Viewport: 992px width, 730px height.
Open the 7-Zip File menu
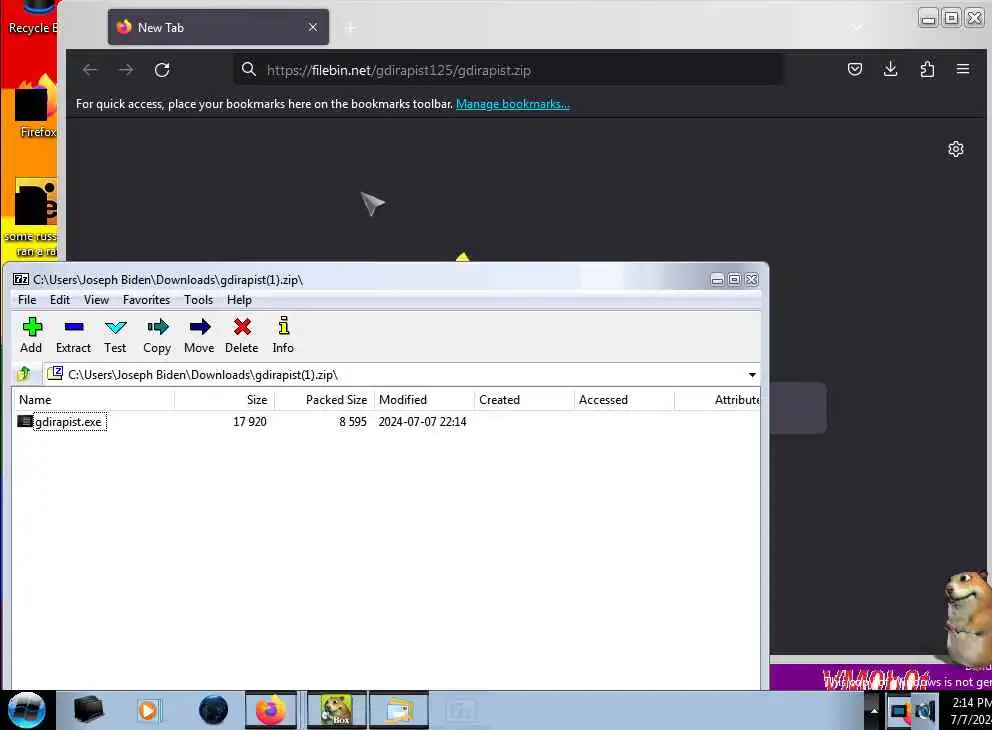coord(27,300)
